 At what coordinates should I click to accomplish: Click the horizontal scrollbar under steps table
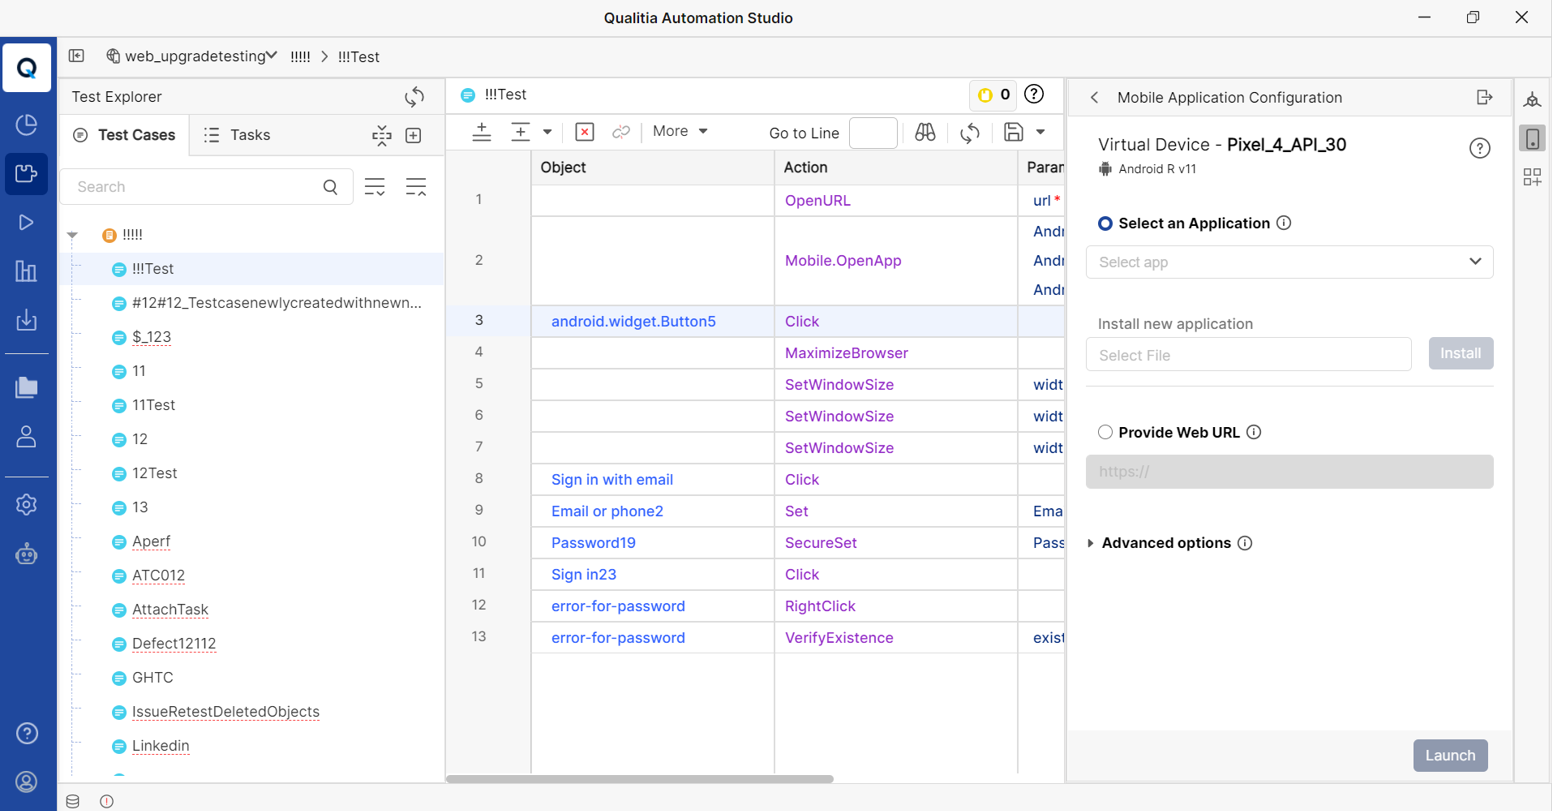(x=640, y=778)
